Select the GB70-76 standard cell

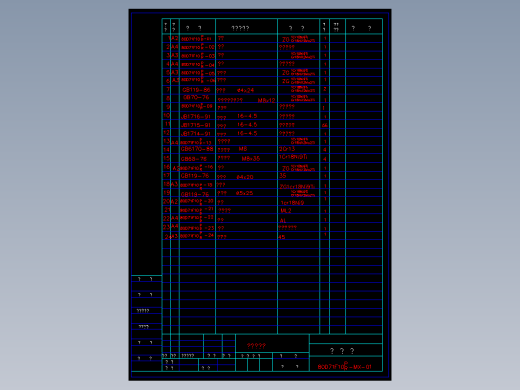(x=196, y=97)
